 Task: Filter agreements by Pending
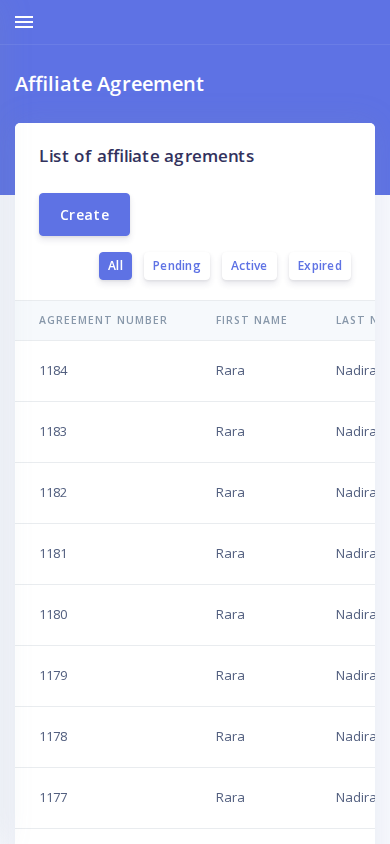click(x=176, y=266)
